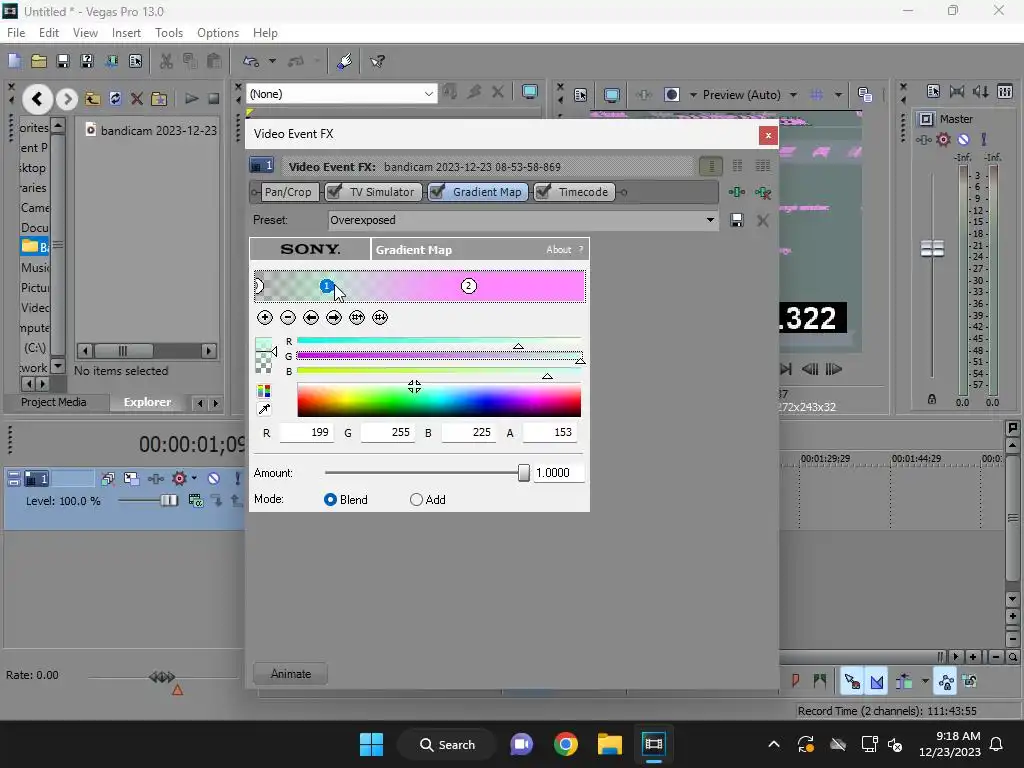
Task: Click the Undo arrow in toolbar
Action: 251,61
